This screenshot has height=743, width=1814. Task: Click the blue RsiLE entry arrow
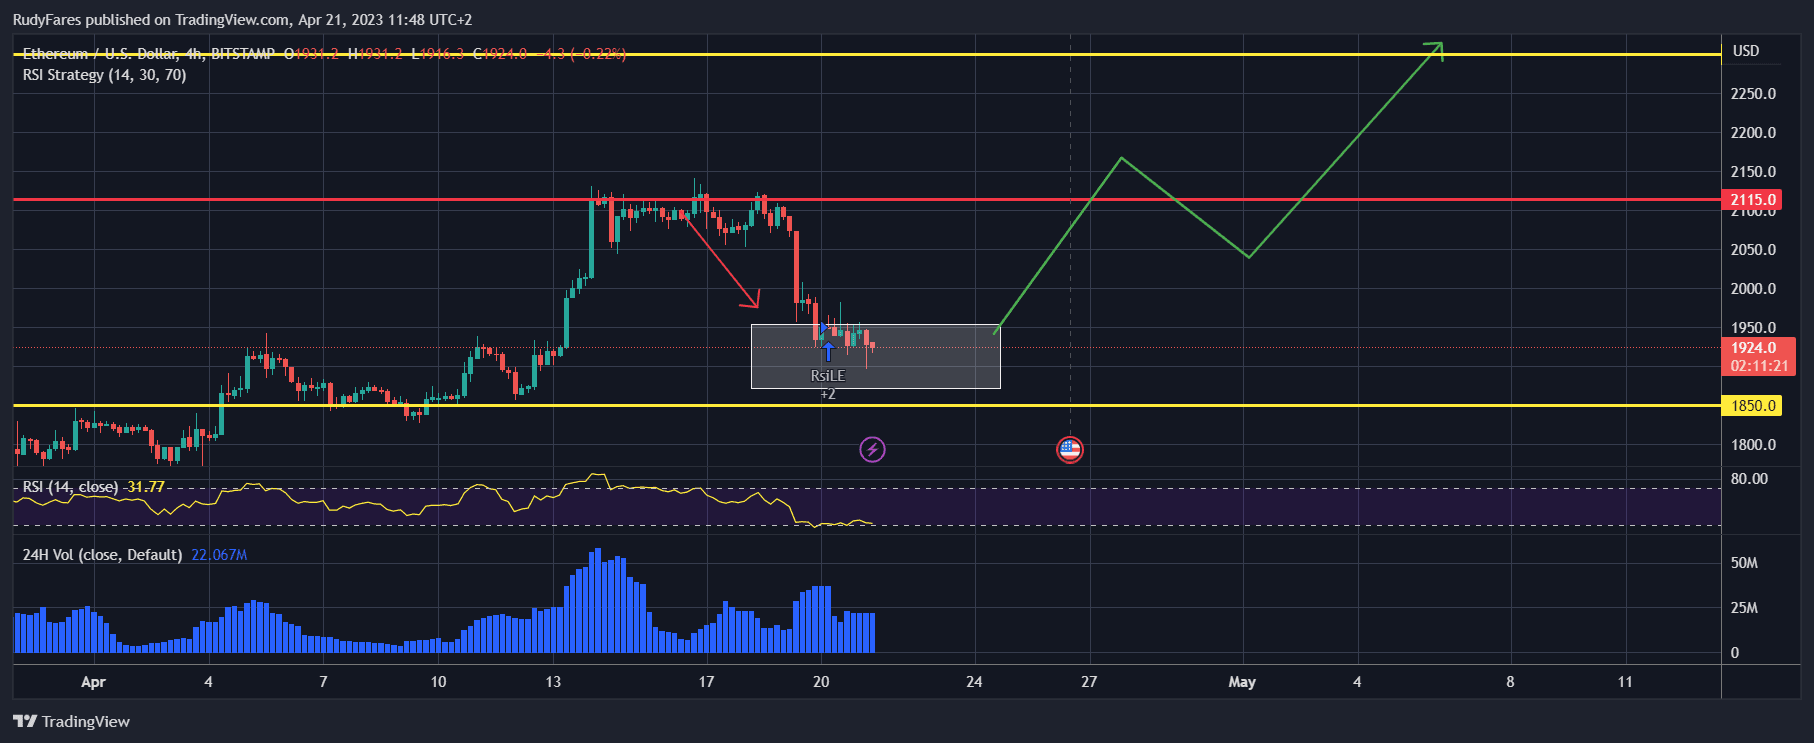[x=828, y=351]
